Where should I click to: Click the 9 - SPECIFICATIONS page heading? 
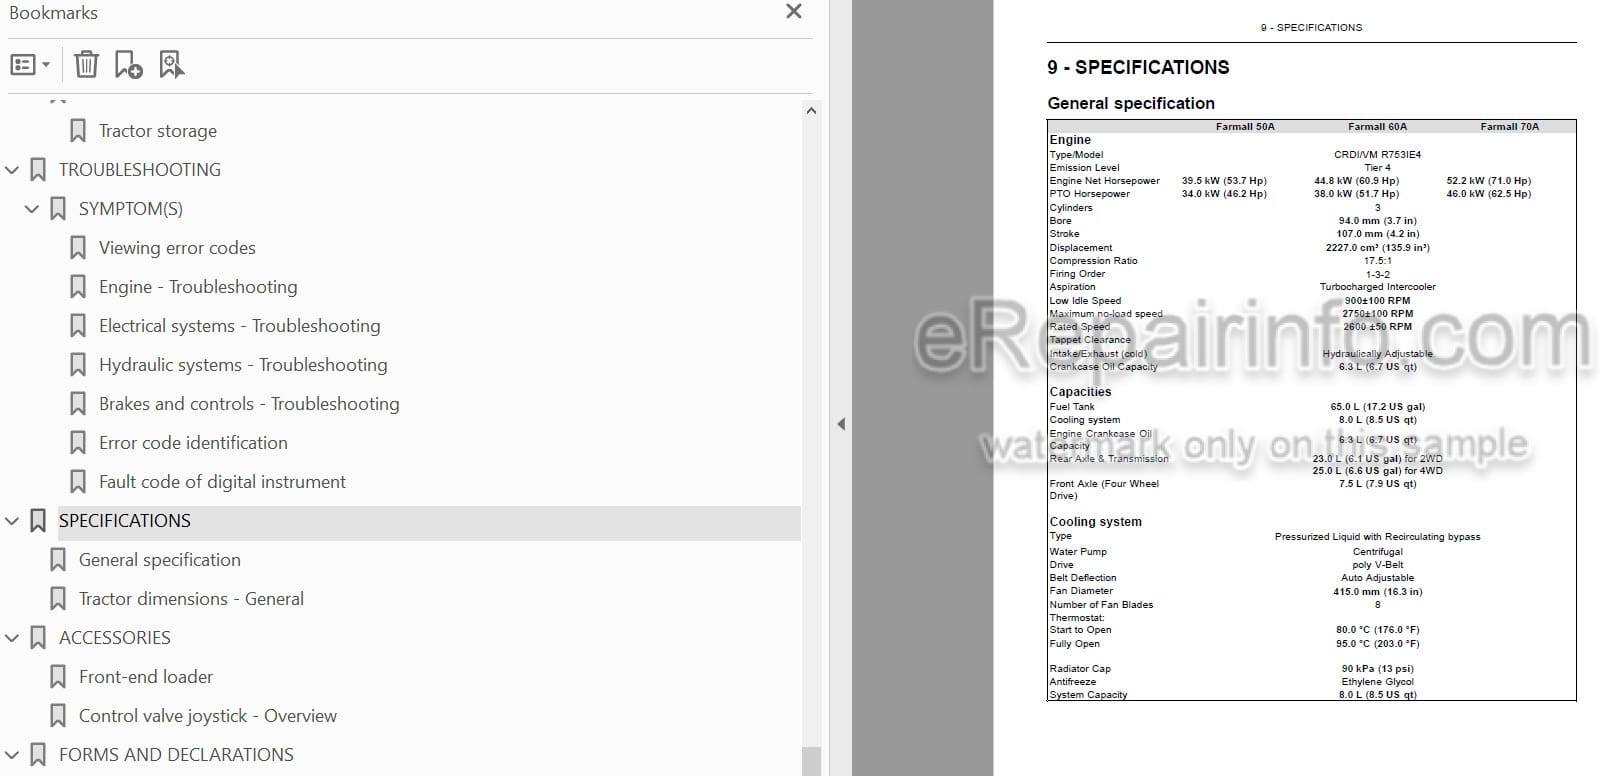pos(1138,67)
